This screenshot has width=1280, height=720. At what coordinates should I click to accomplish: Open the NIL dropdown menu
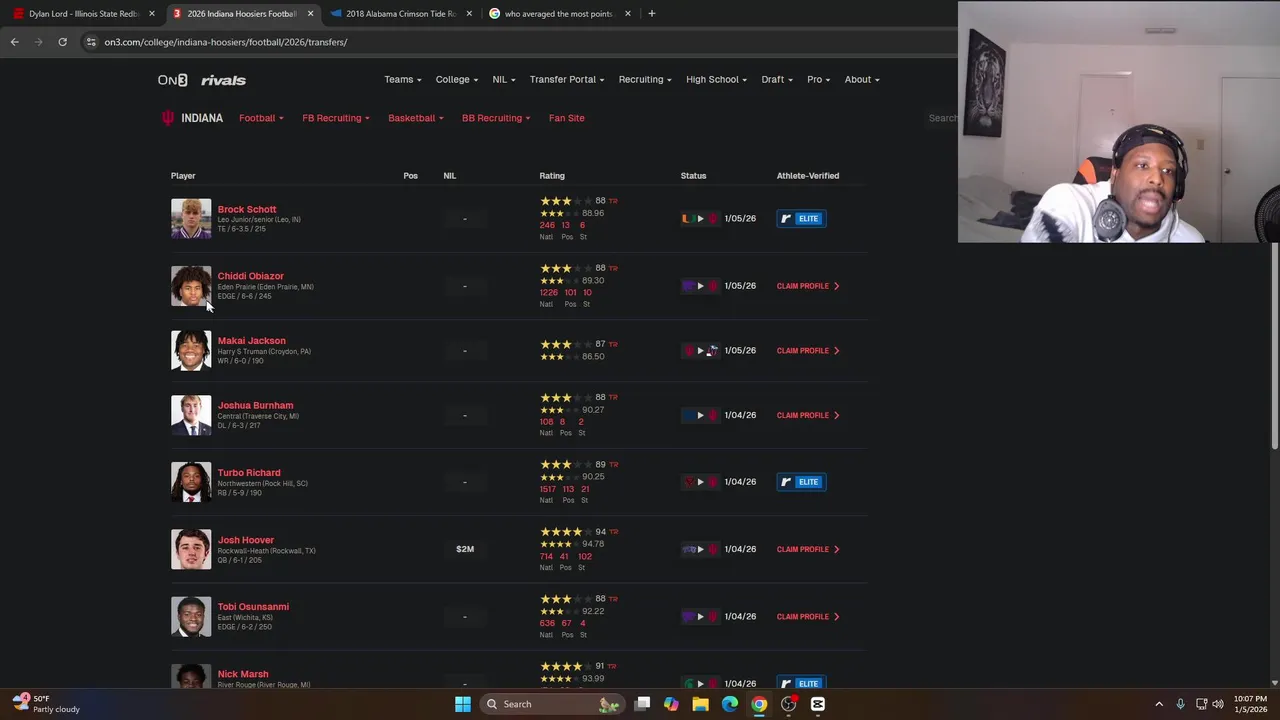503,79
